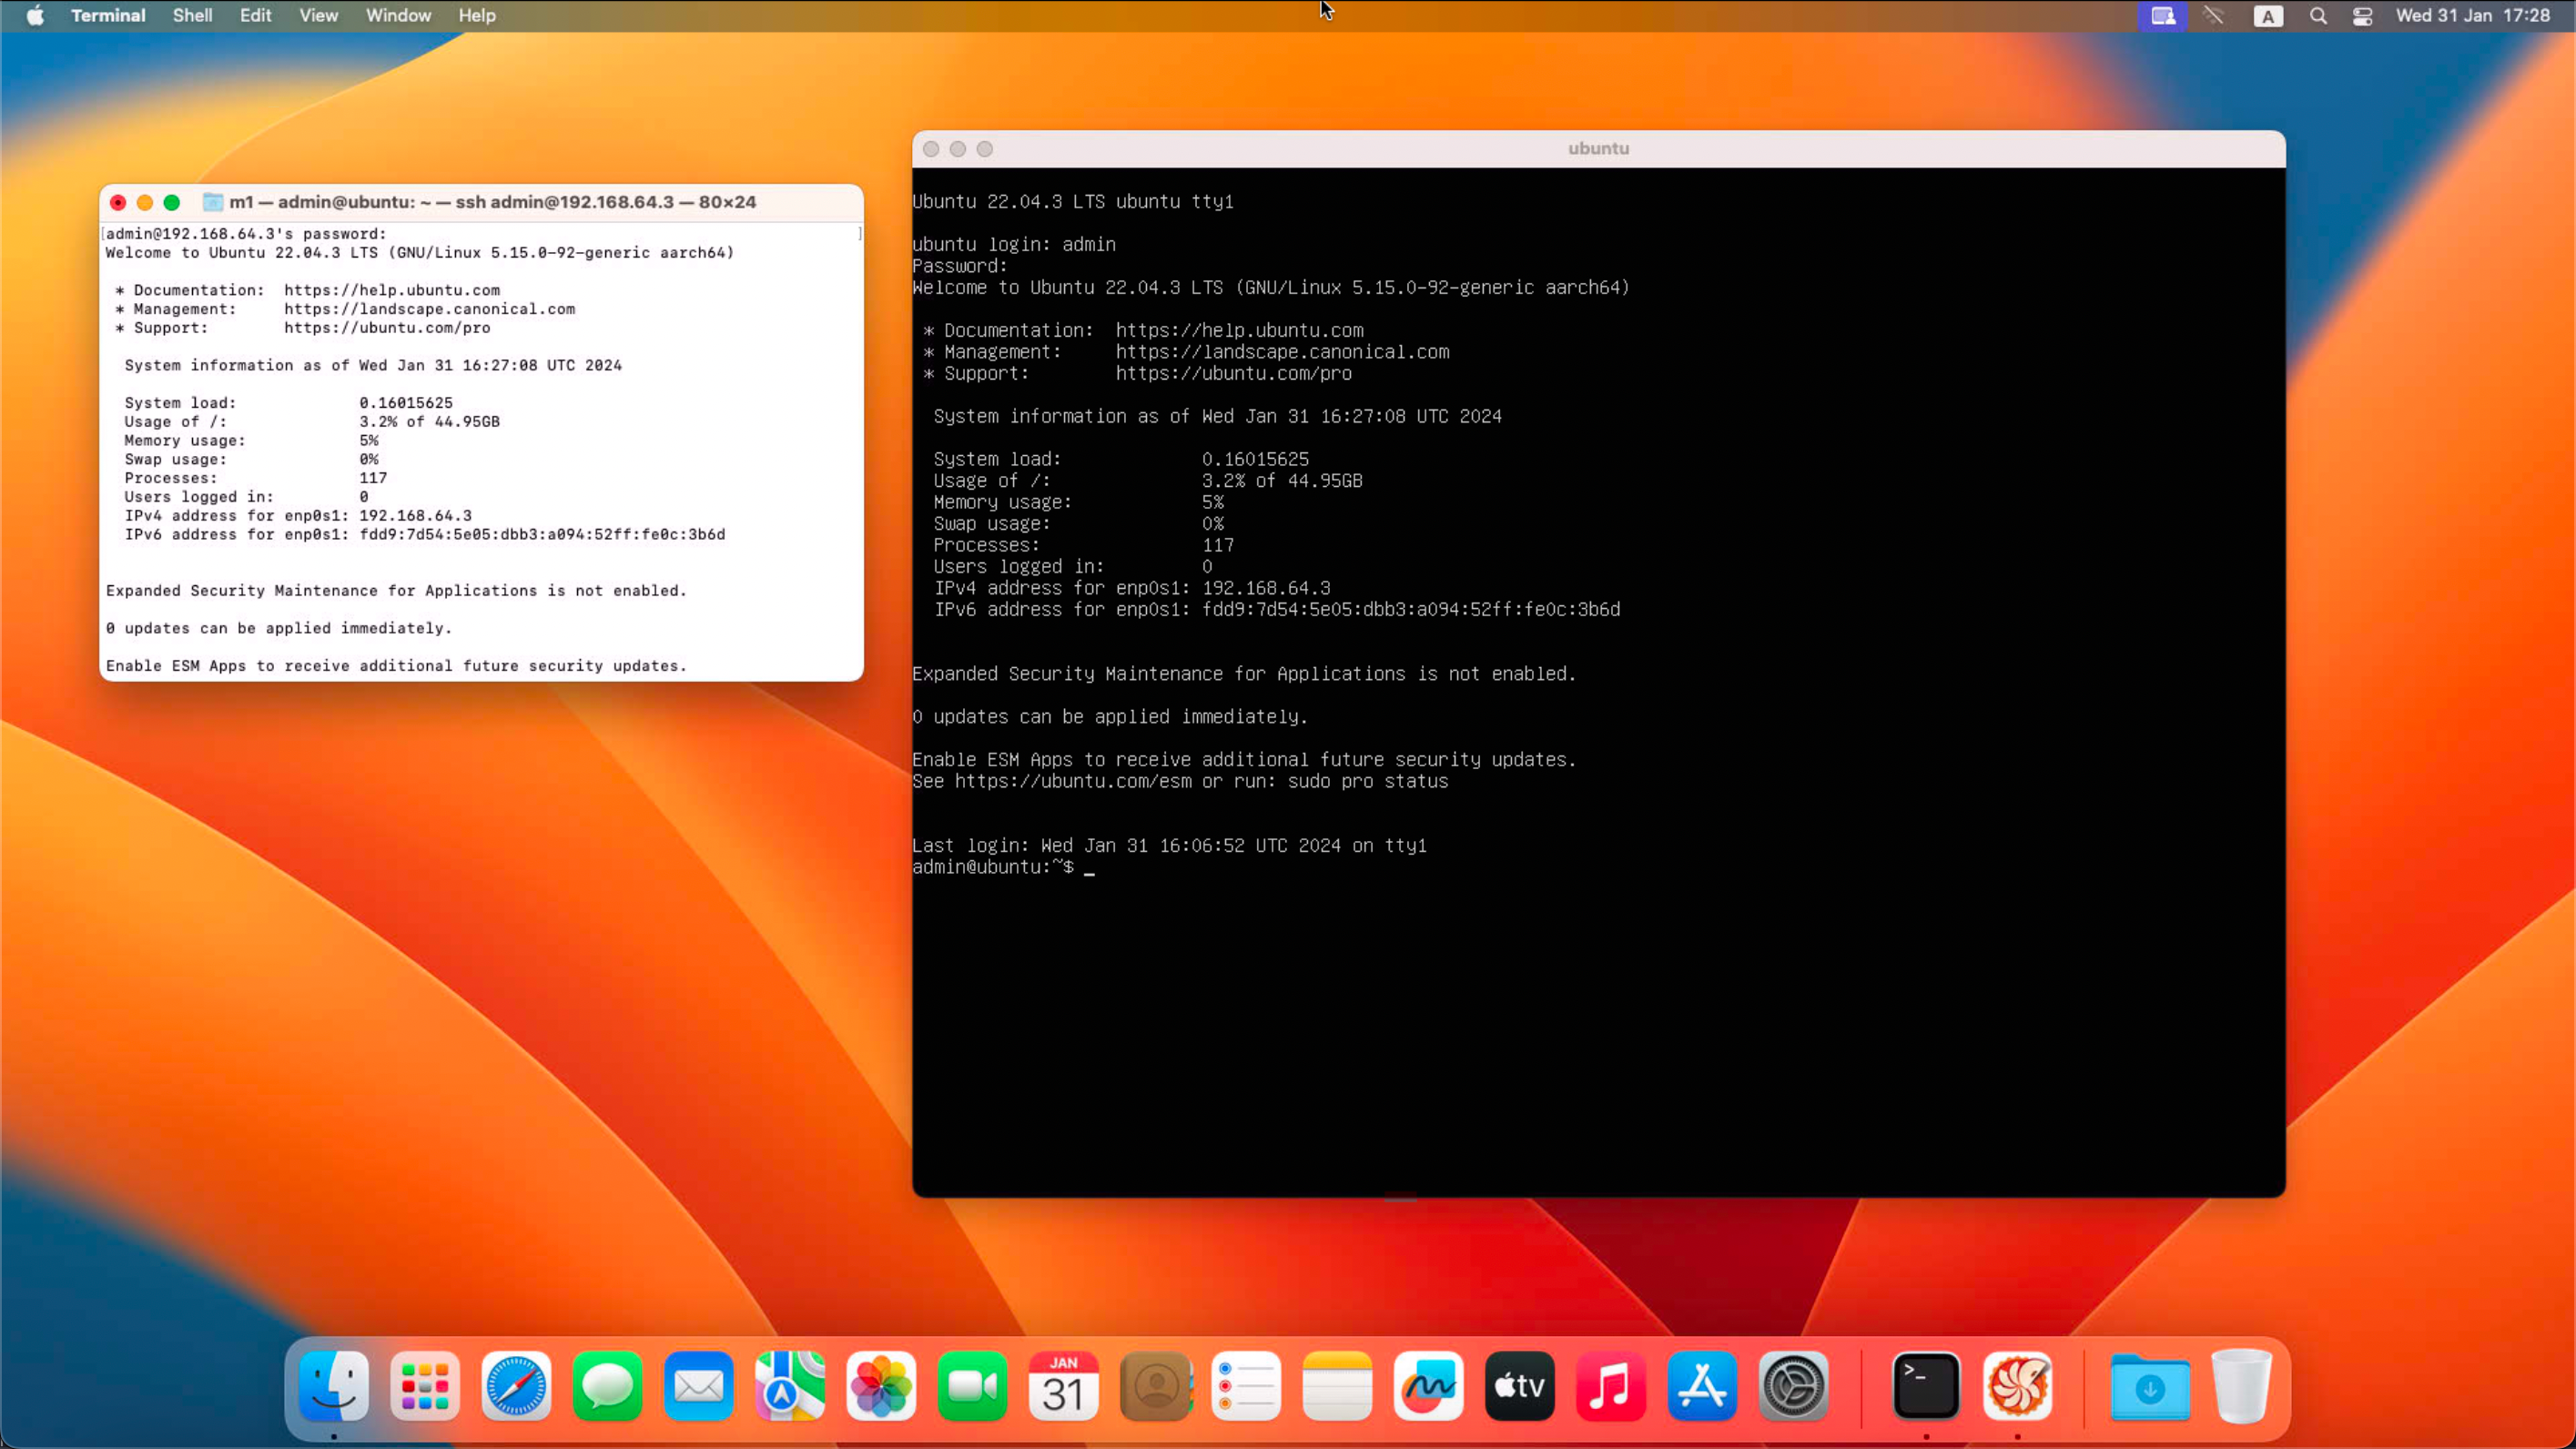This screenshot has height=1449, width=2576.
Task: Open Photos from the Dock
Action: click(x=881, y=1386)
